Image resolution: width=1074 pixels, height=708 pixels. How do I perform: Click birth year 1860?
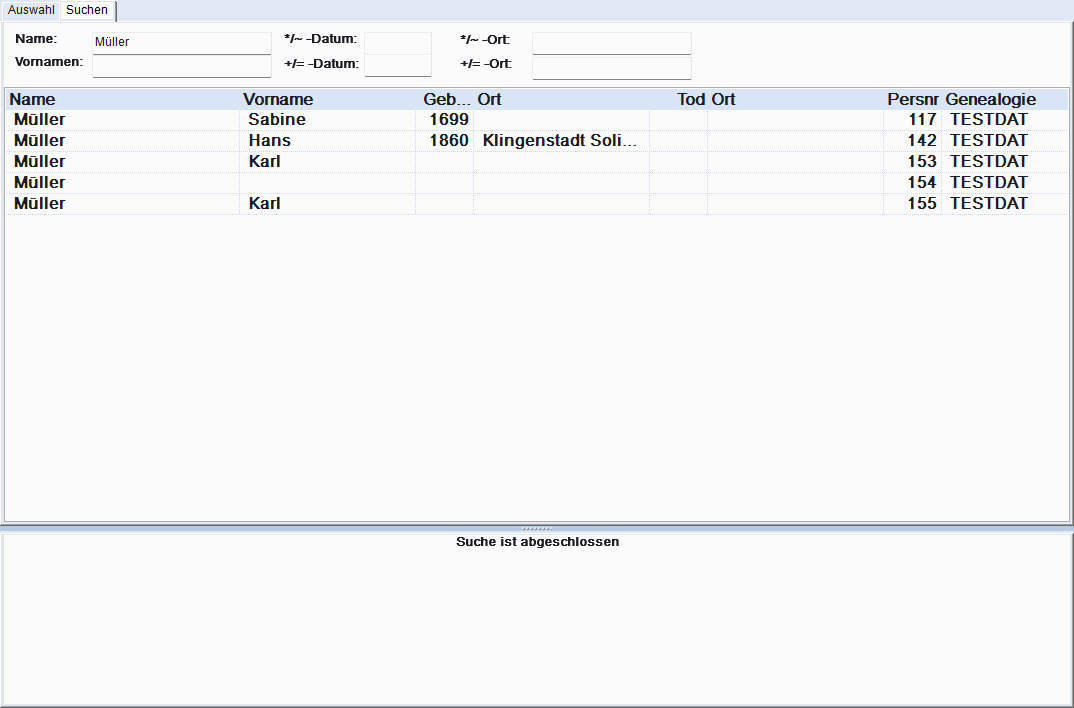pos(449,140)
